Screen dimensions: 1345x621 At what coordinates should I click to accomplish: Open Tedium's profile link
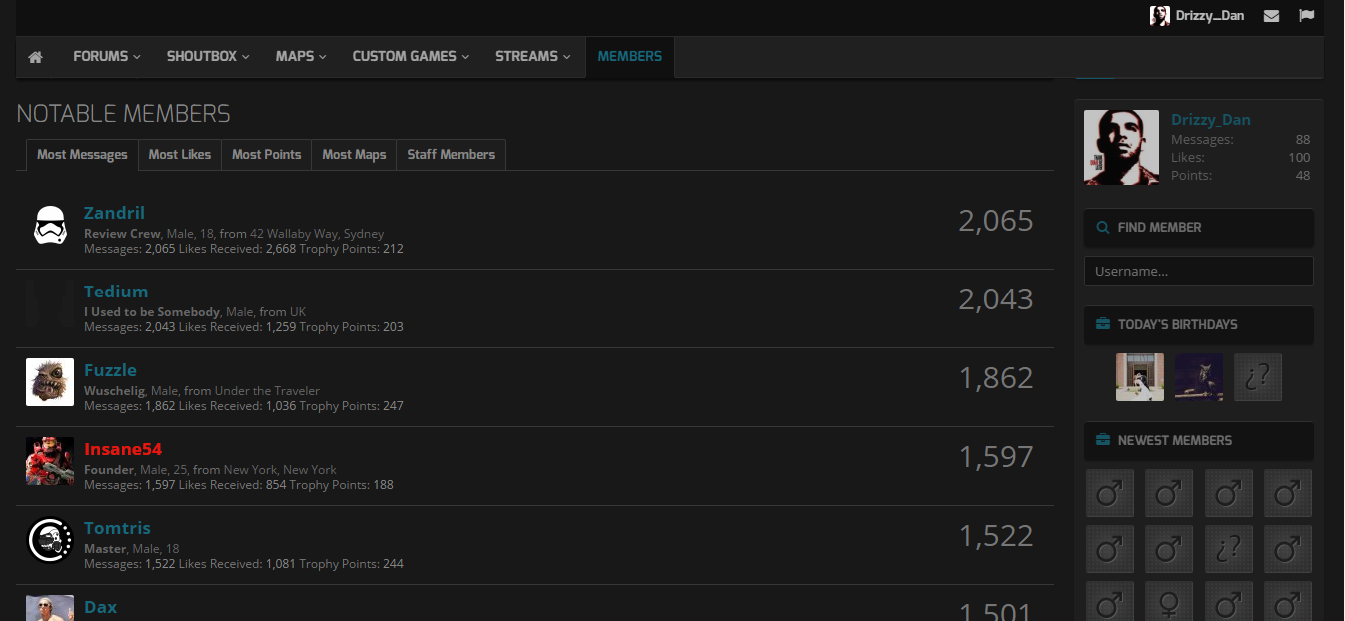(x=116, y=292)
